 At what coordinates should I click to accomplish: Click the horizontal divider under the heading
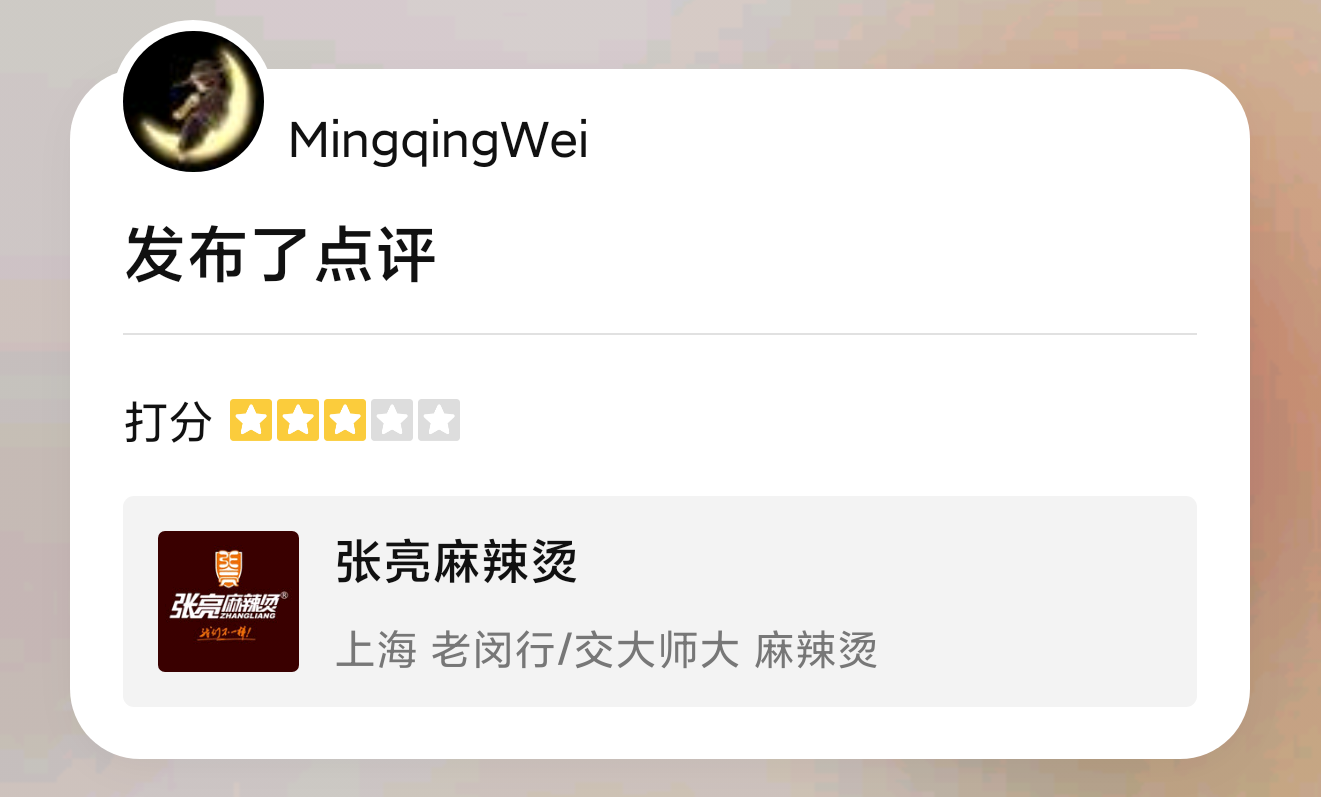(660, 333)
